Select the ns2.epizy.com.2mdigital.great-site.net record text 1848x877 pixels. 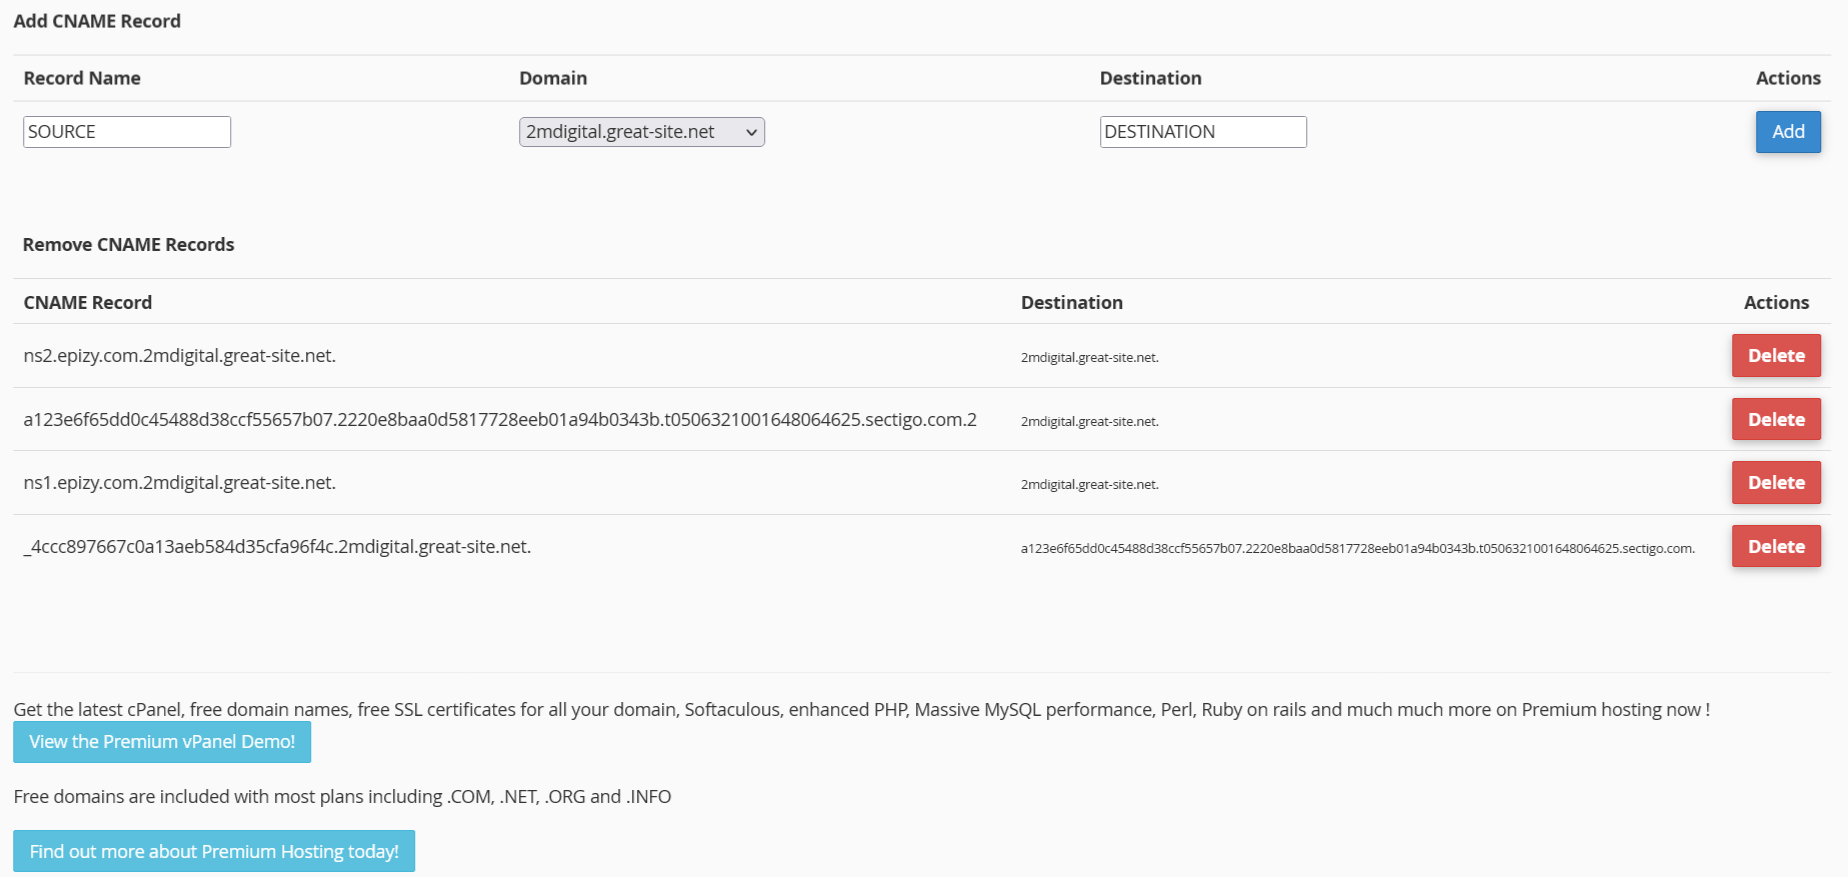click(180, 356)
